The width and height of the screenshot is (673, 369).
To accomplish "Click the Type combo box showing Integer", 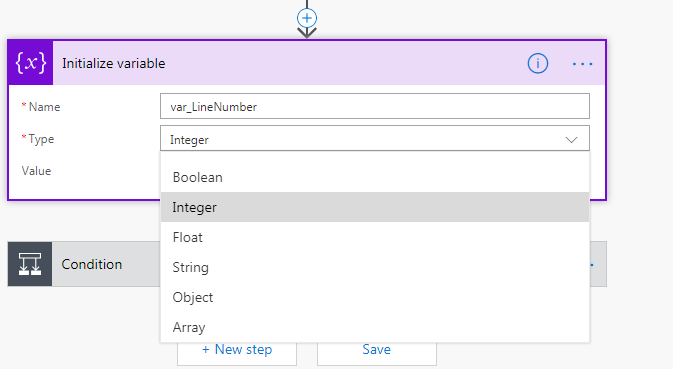I will click(x=375, y=138).
